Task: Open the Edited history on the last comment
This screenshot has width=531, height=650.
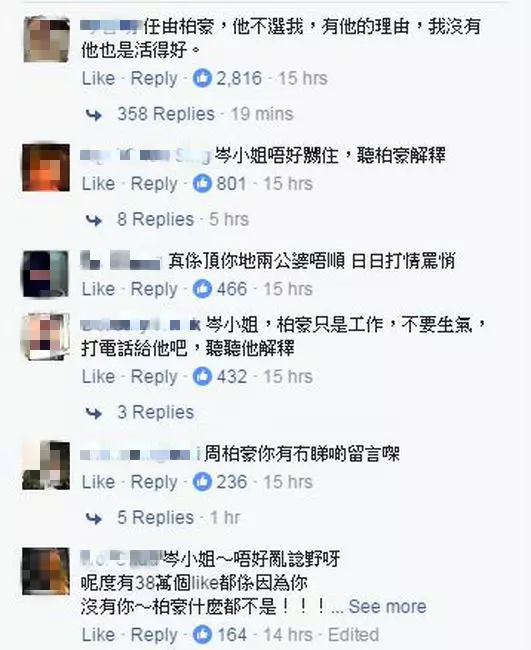Action: tap(353, 635)
